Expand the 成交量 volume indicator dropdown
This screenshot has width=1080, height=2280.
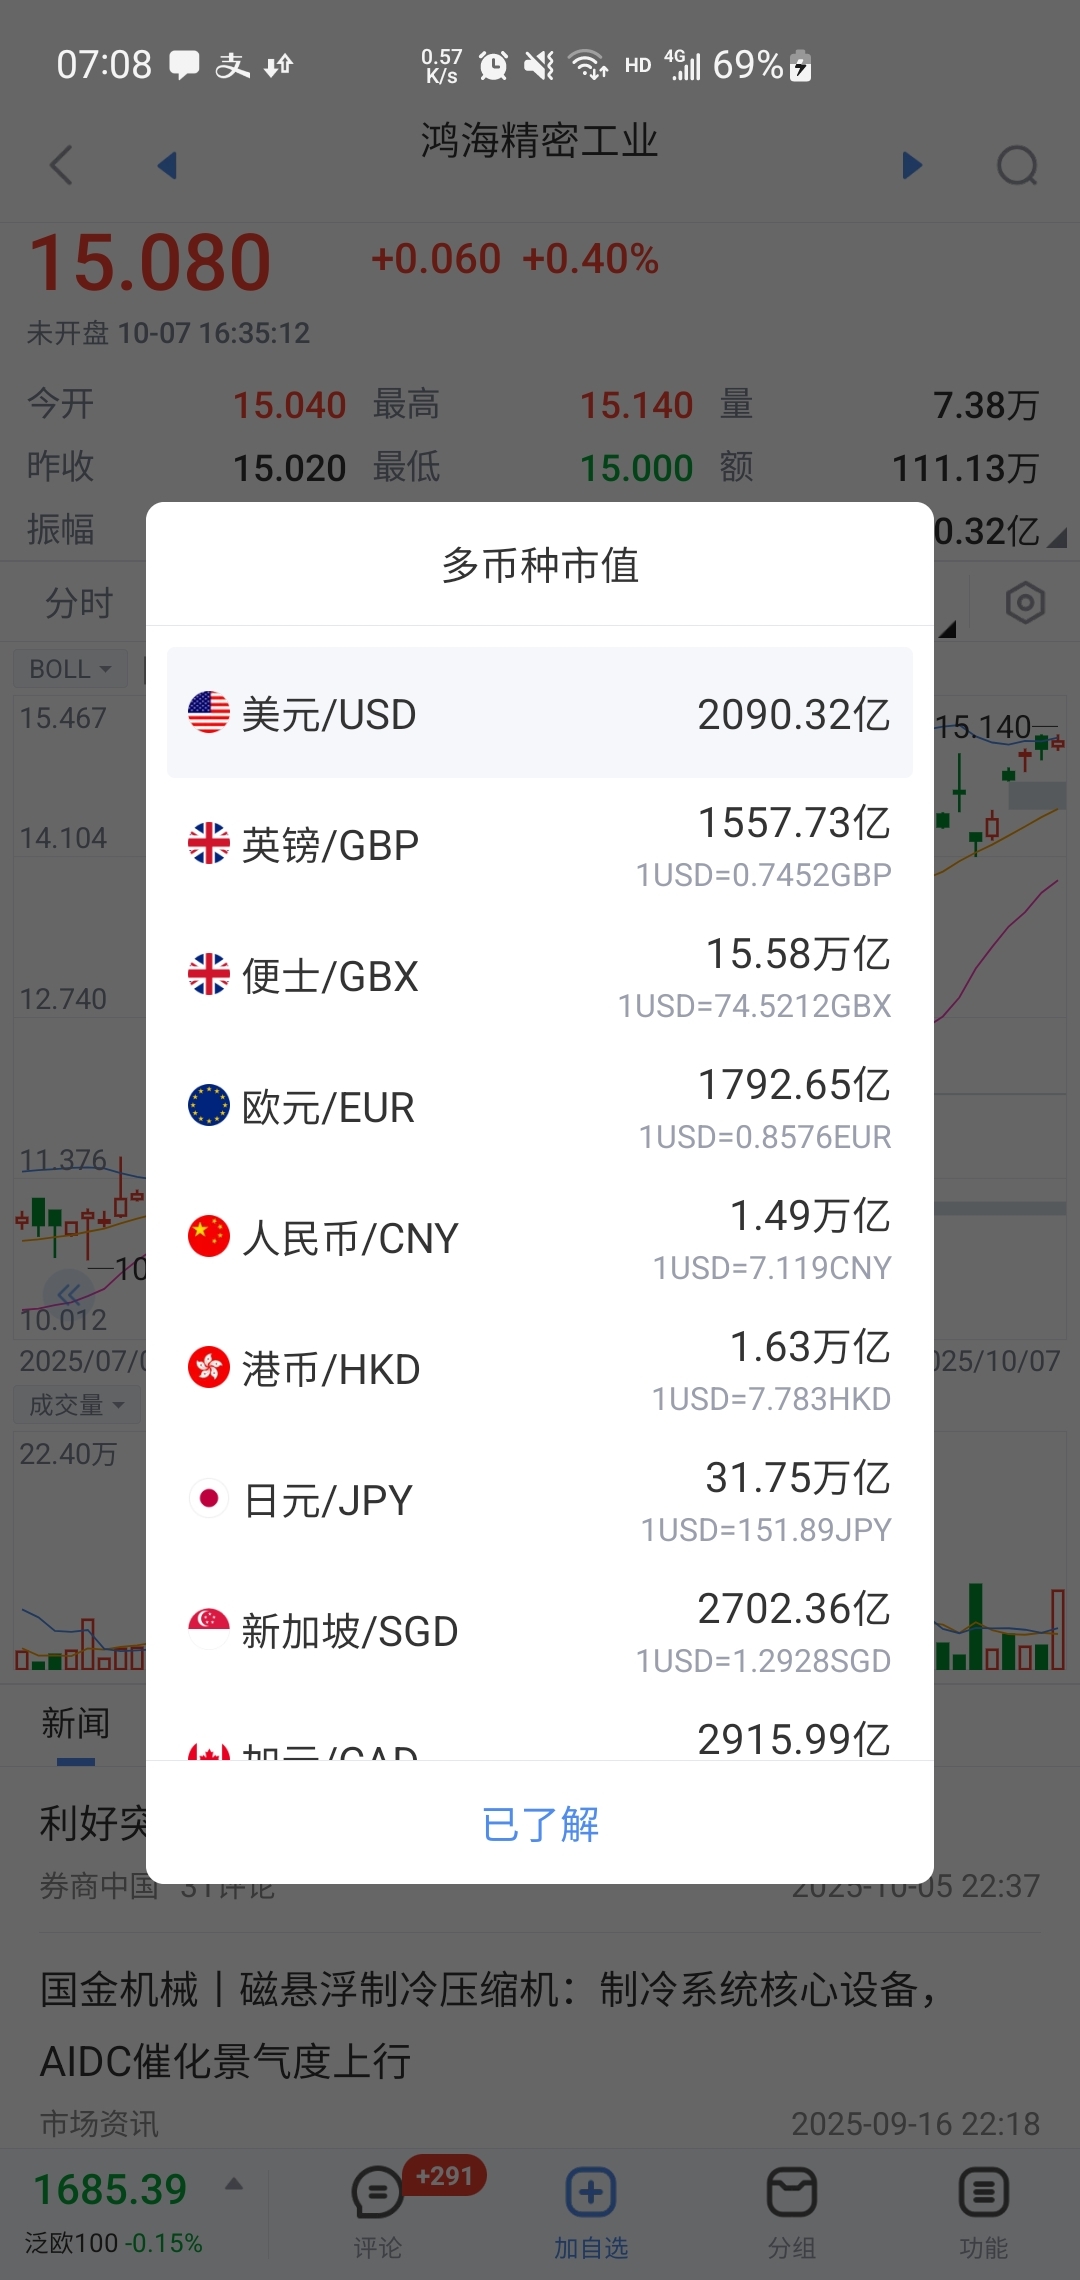point(76,1405)
